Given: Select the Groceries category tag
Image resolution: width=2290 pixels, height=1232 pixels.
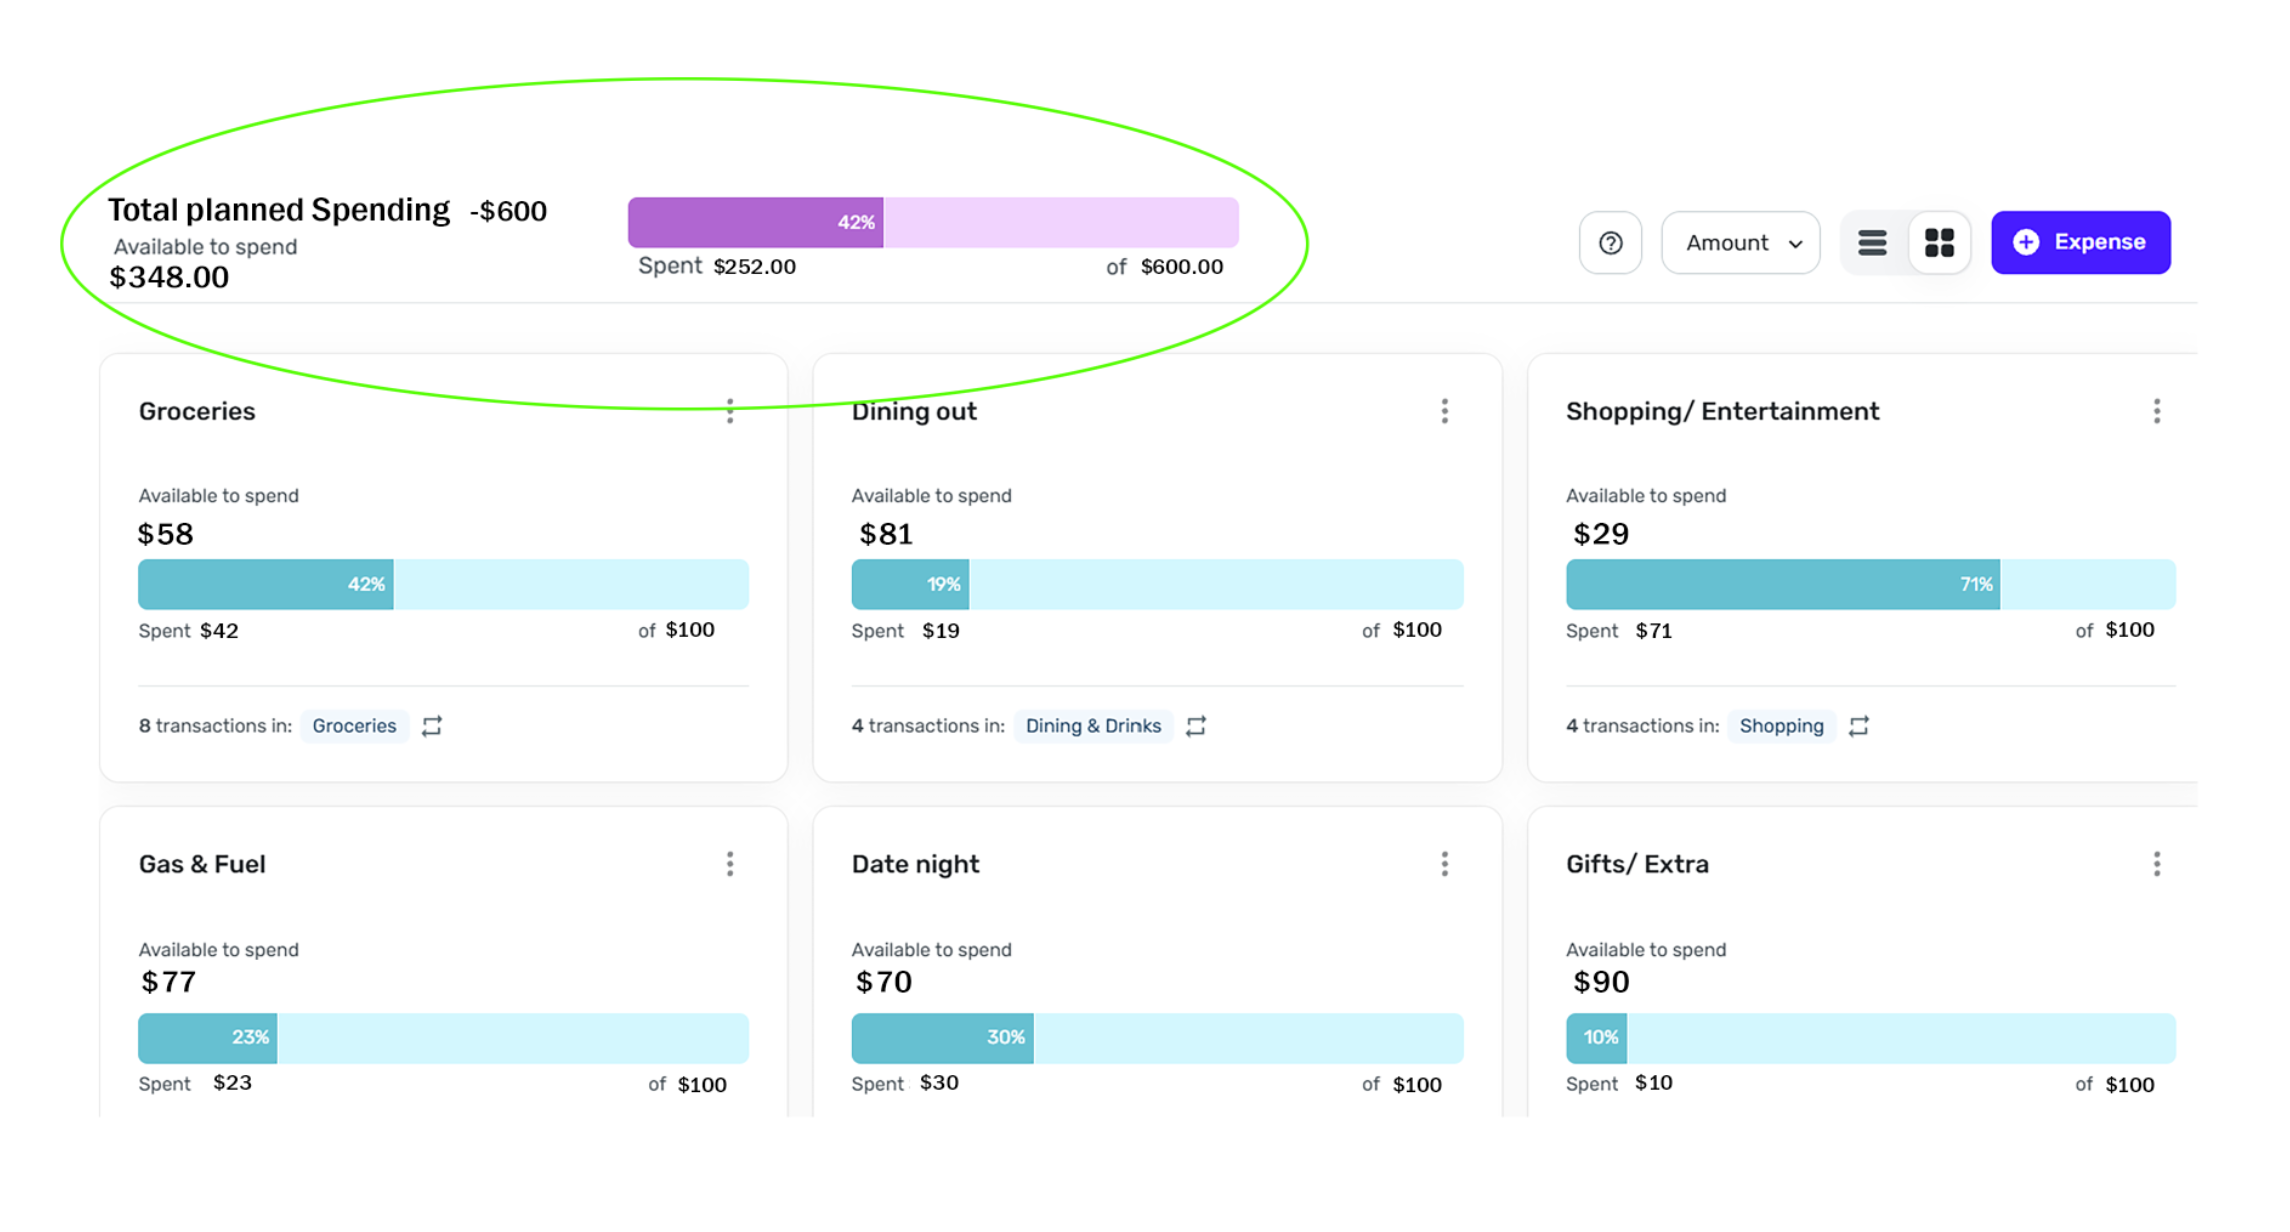Looking at the screenshot, I should [354, 726].
